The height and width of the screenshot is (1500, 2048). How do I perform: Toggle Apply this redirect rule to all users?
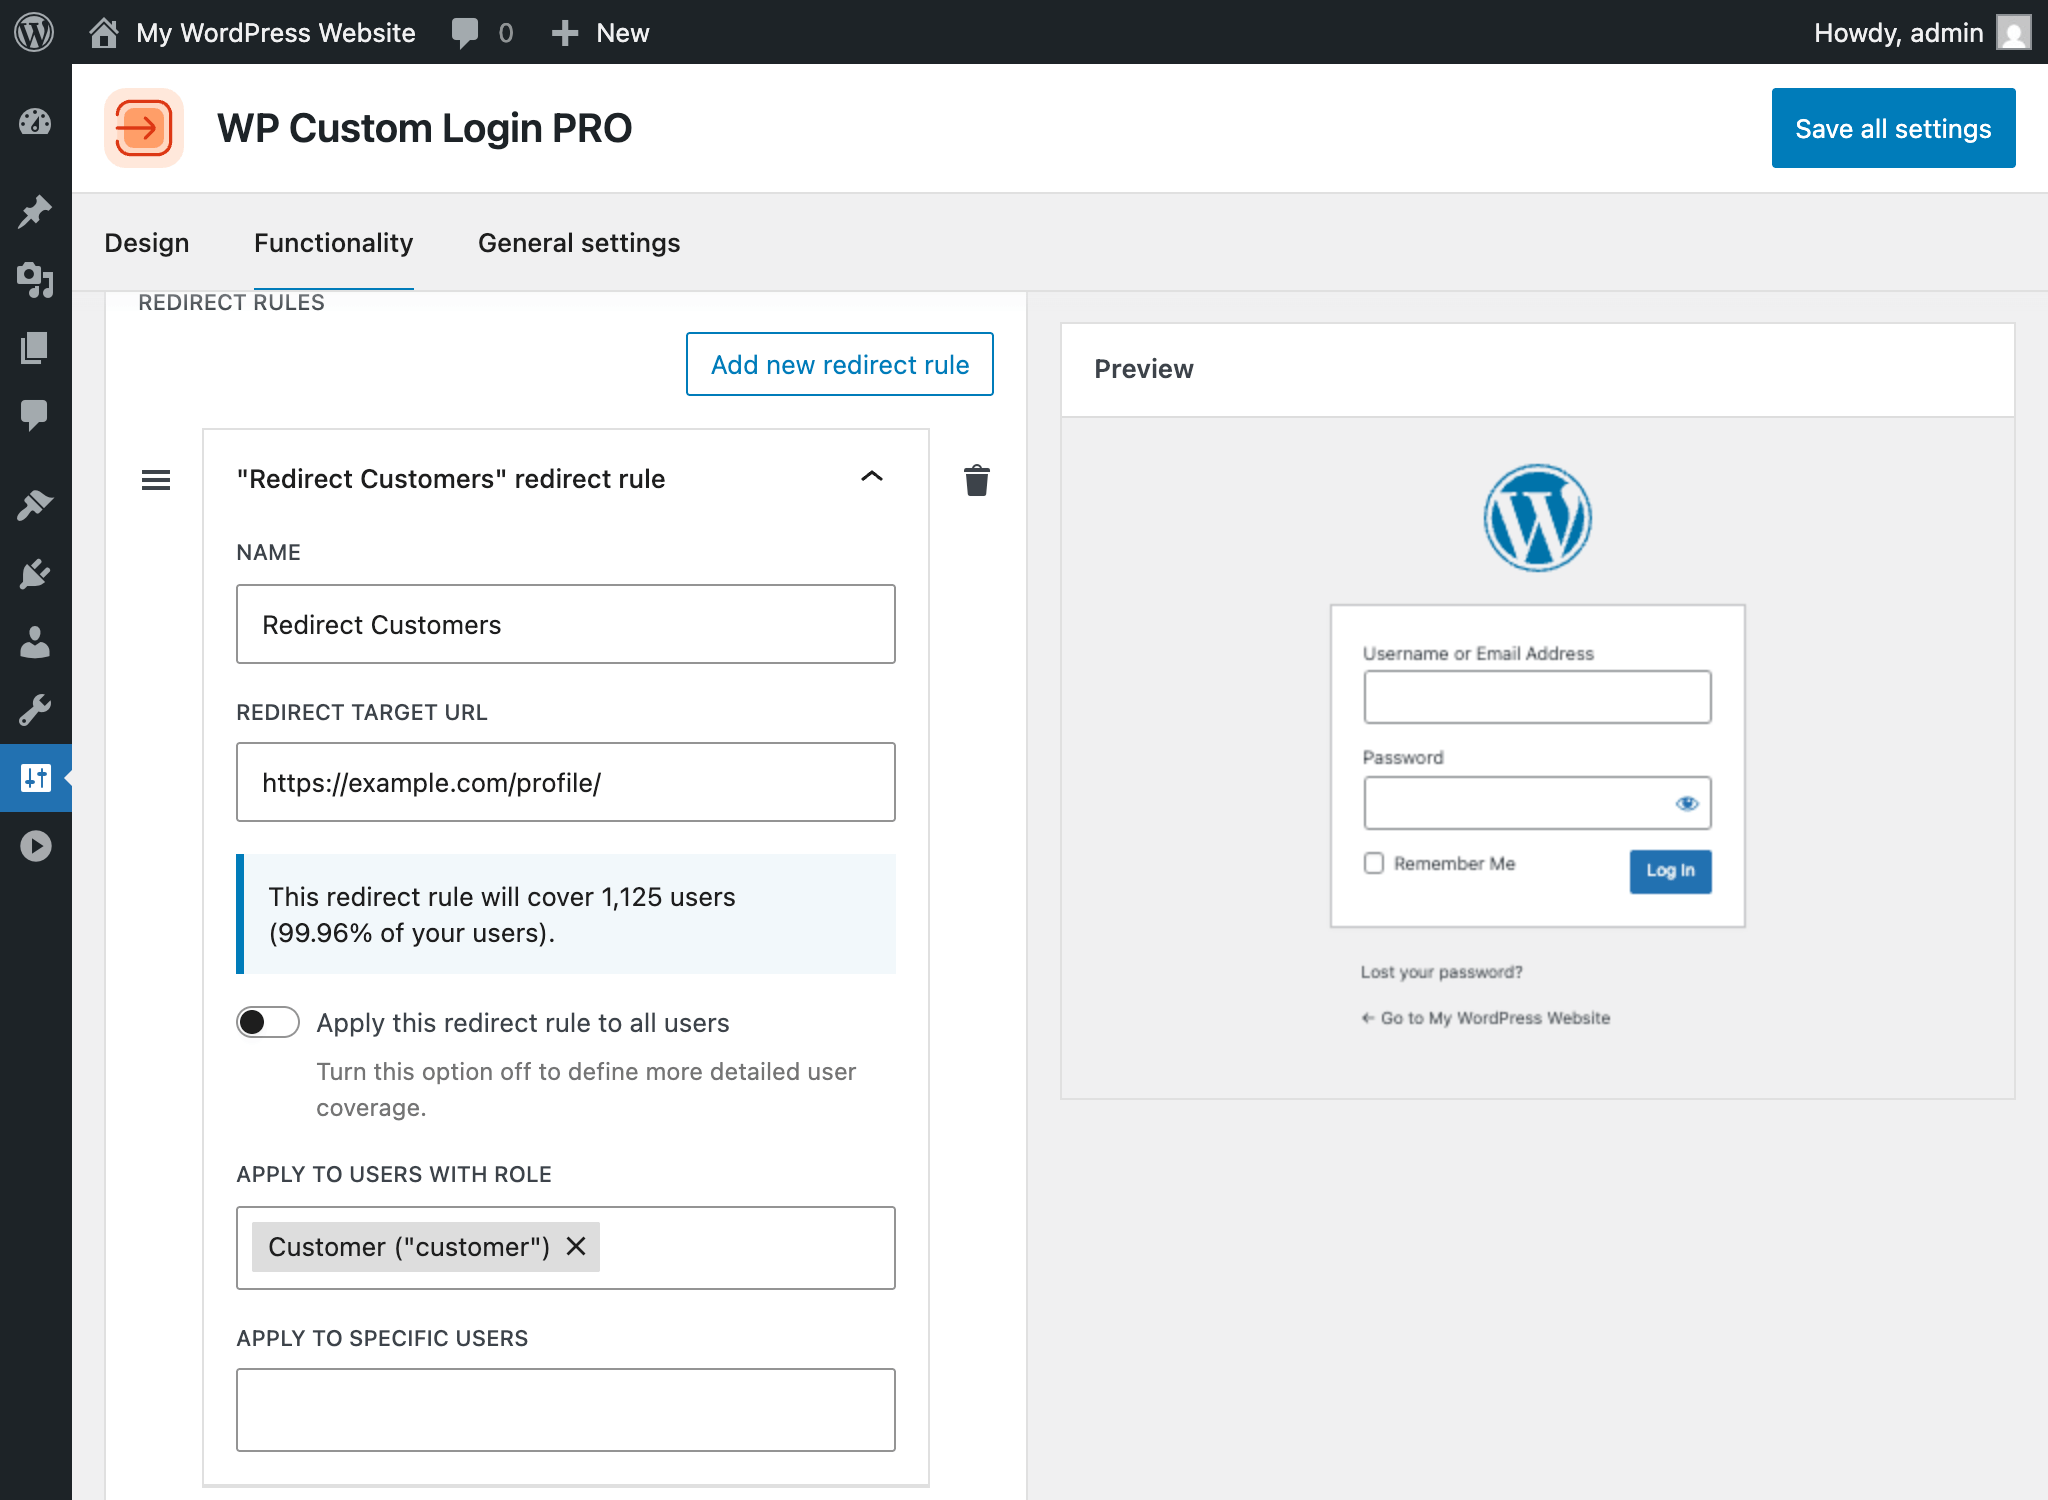[x=267, y=1022]
